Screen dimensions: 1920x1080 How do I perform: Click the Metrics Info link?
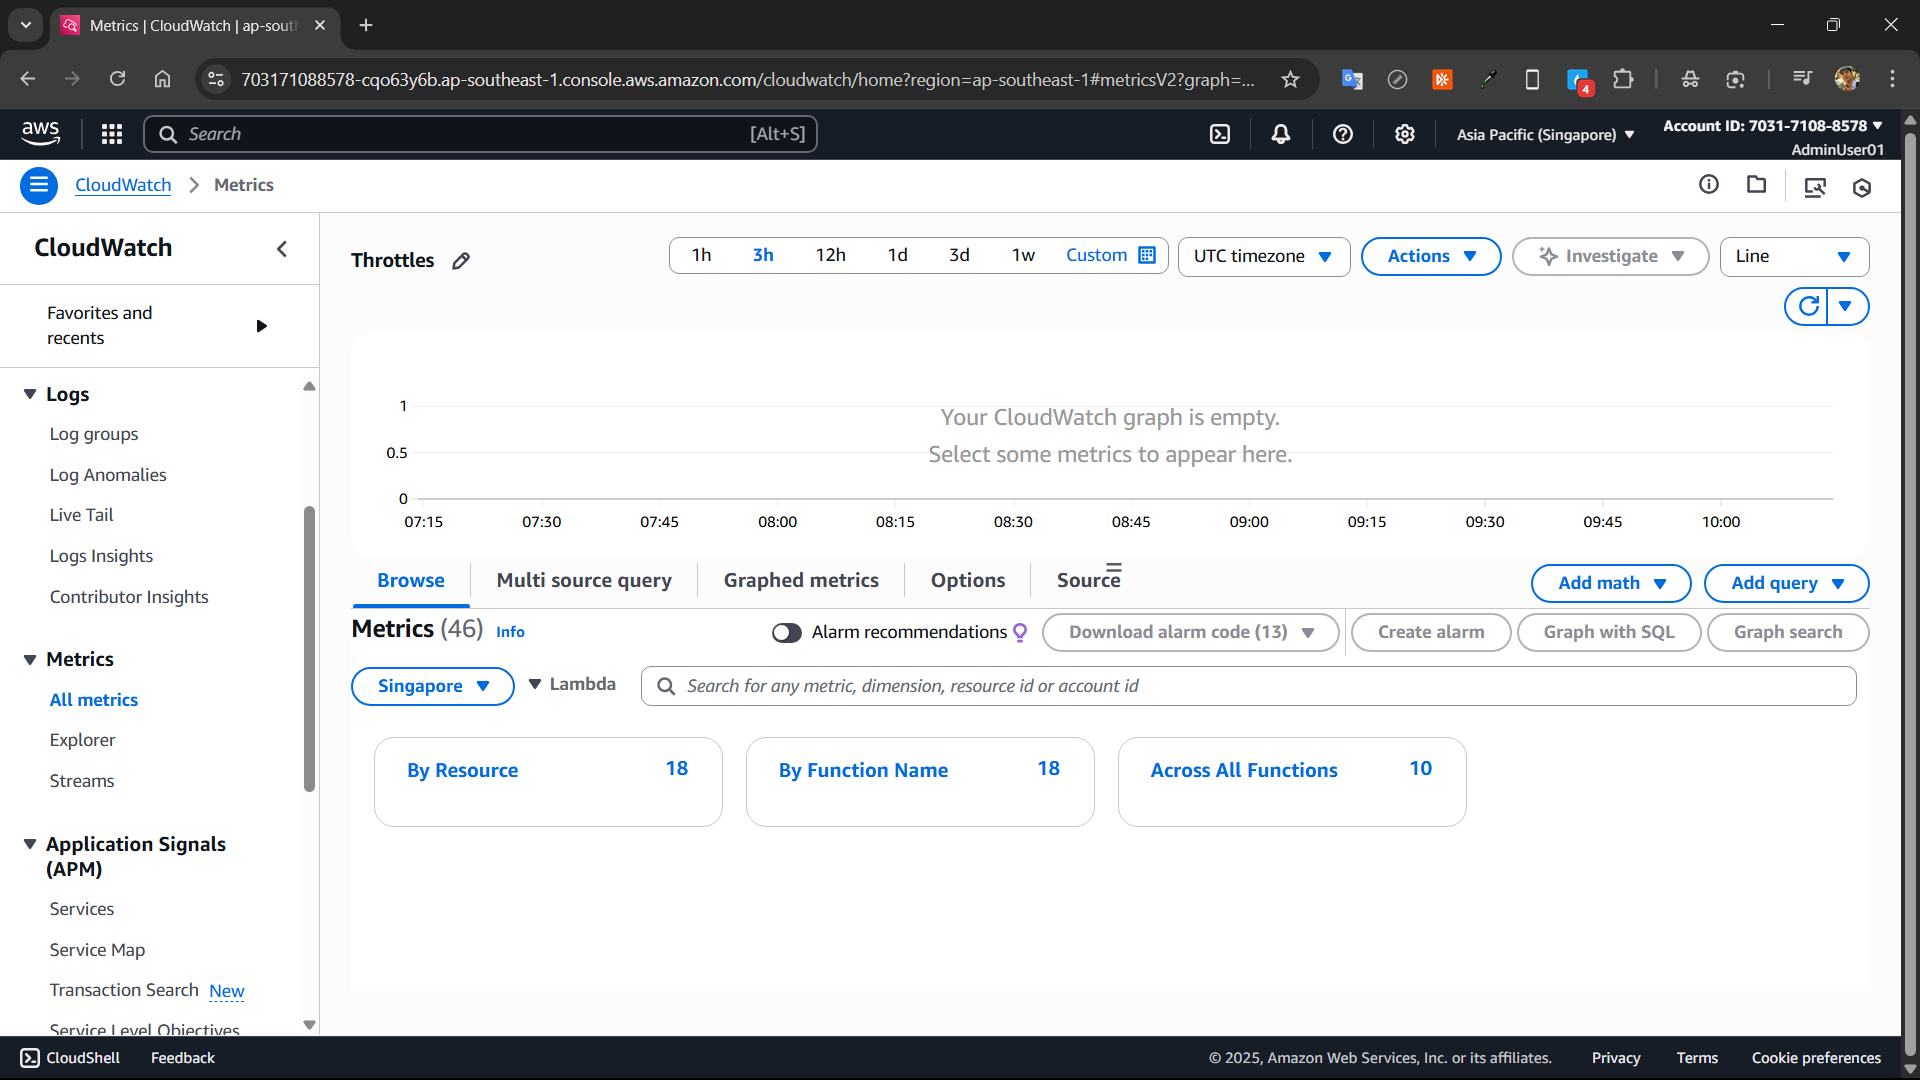510,632
